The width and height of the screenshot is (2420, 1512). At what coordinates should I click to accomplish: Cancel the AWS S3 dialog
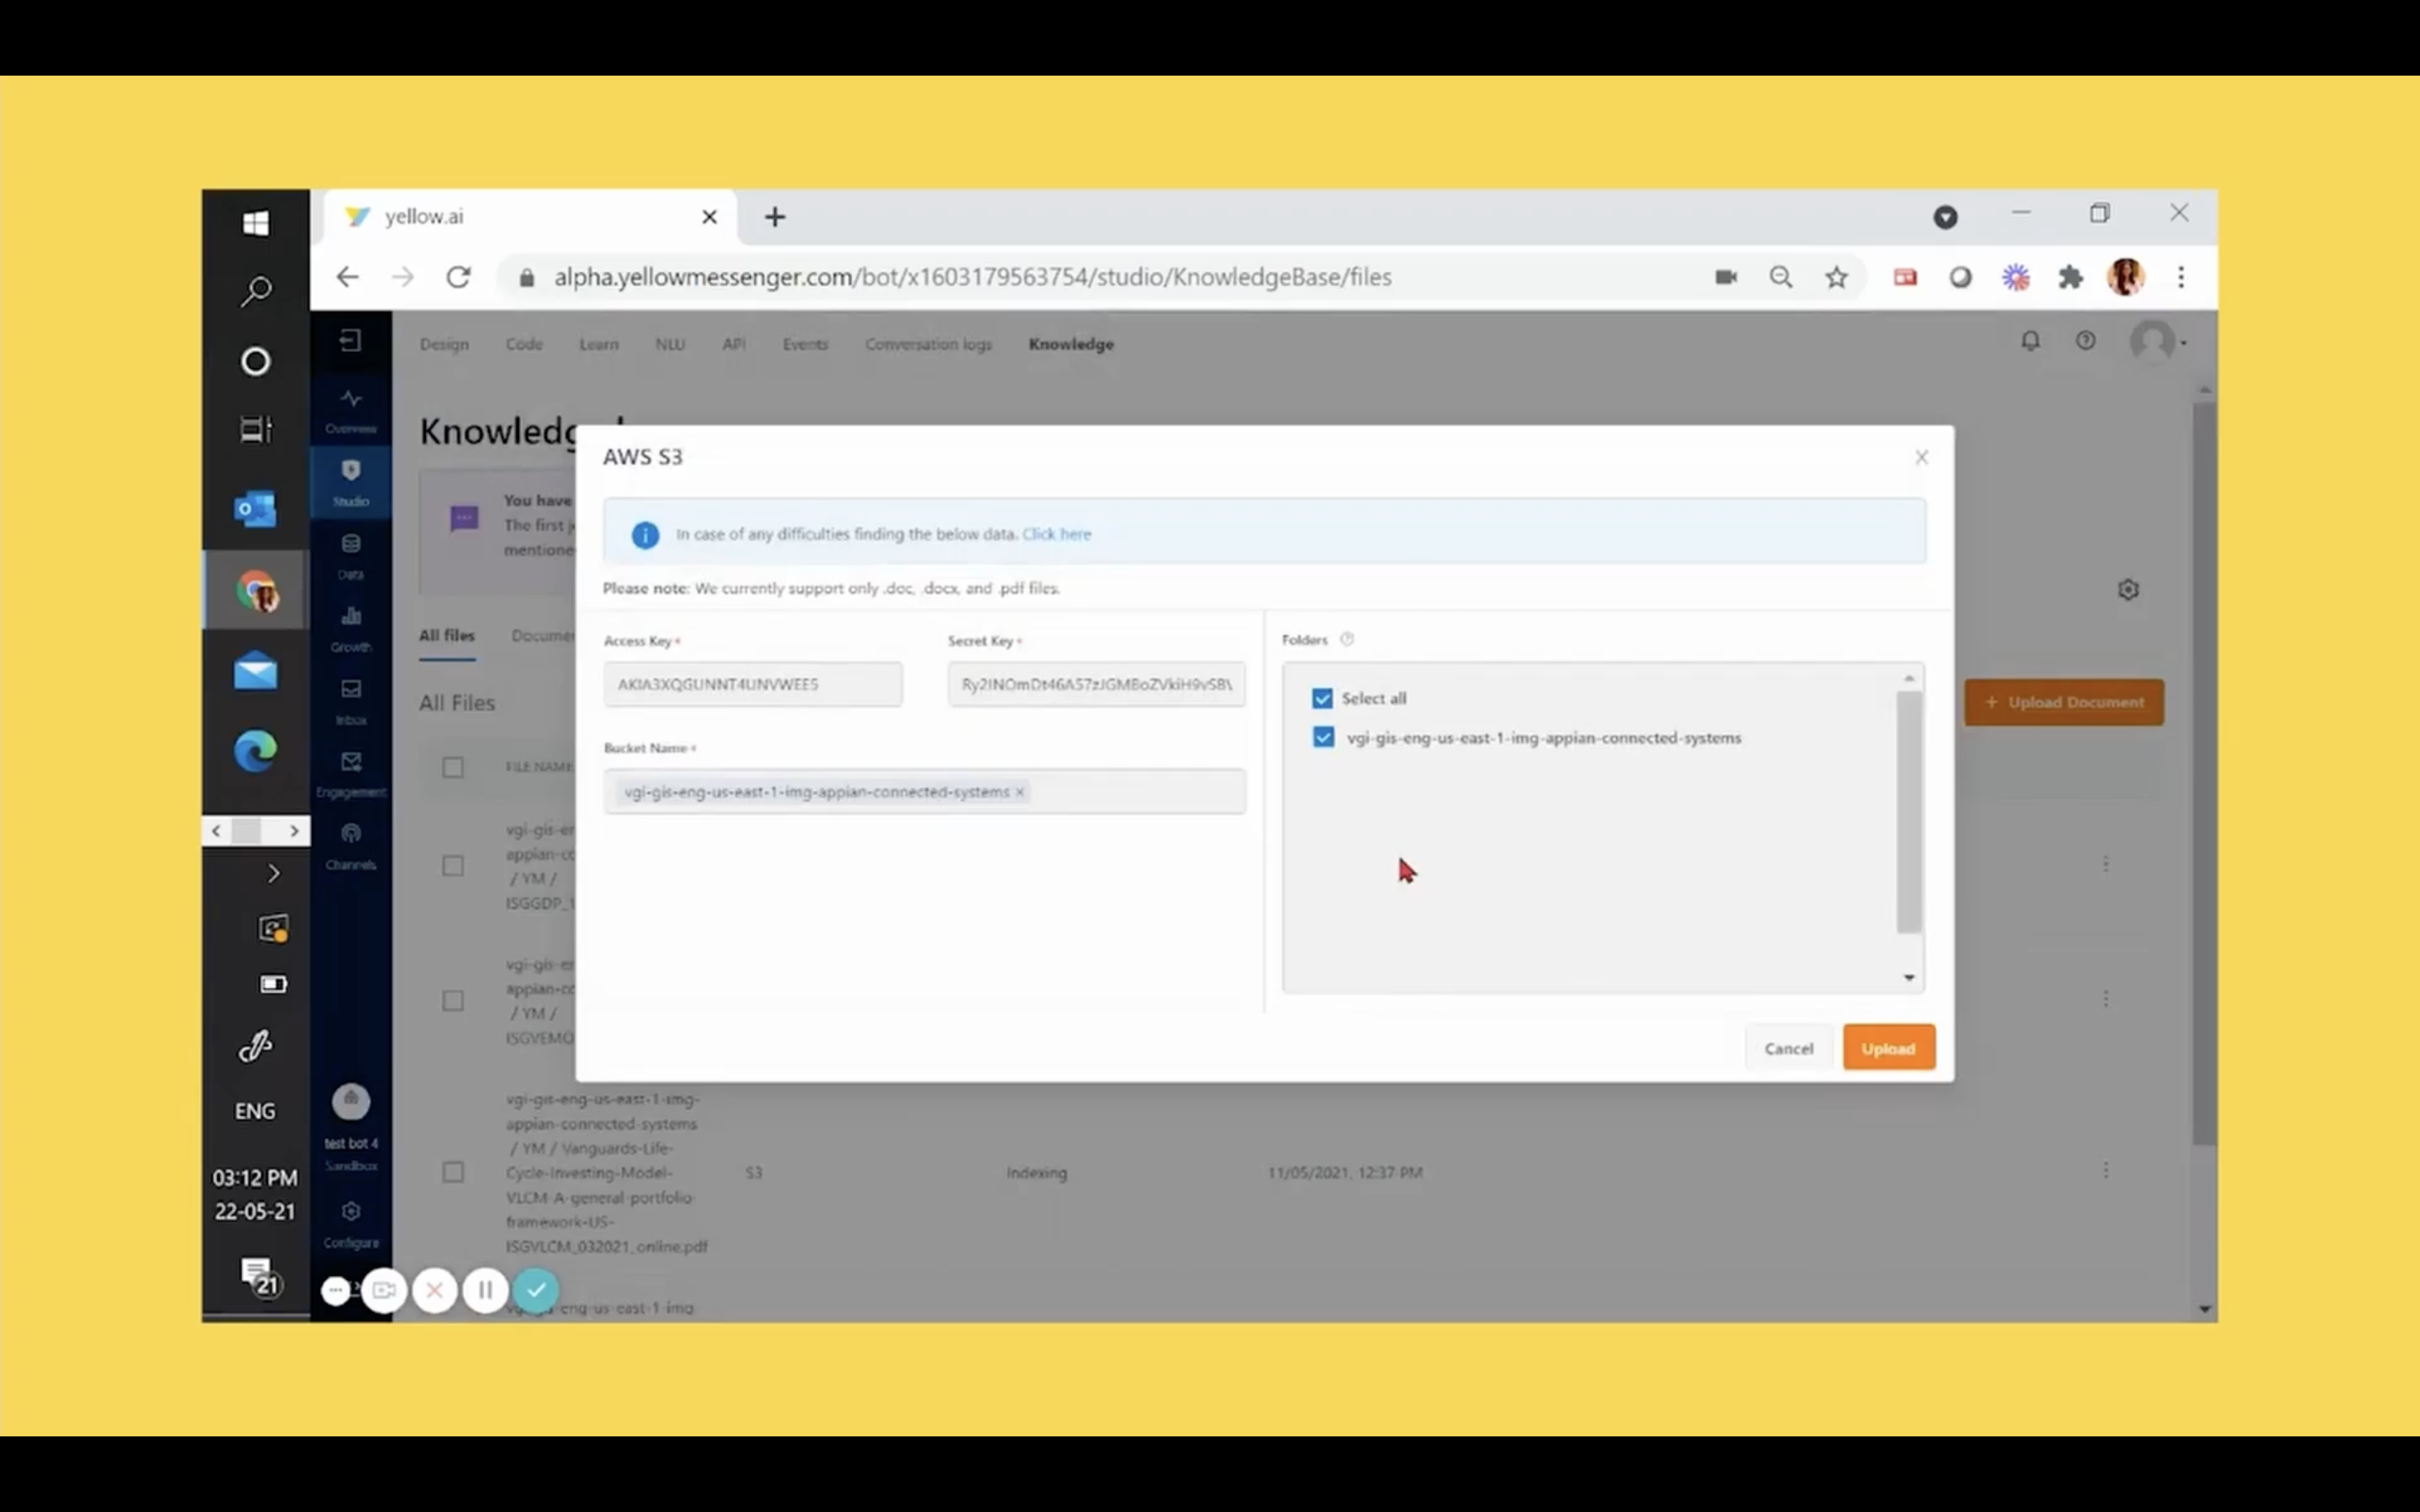1788,1048
